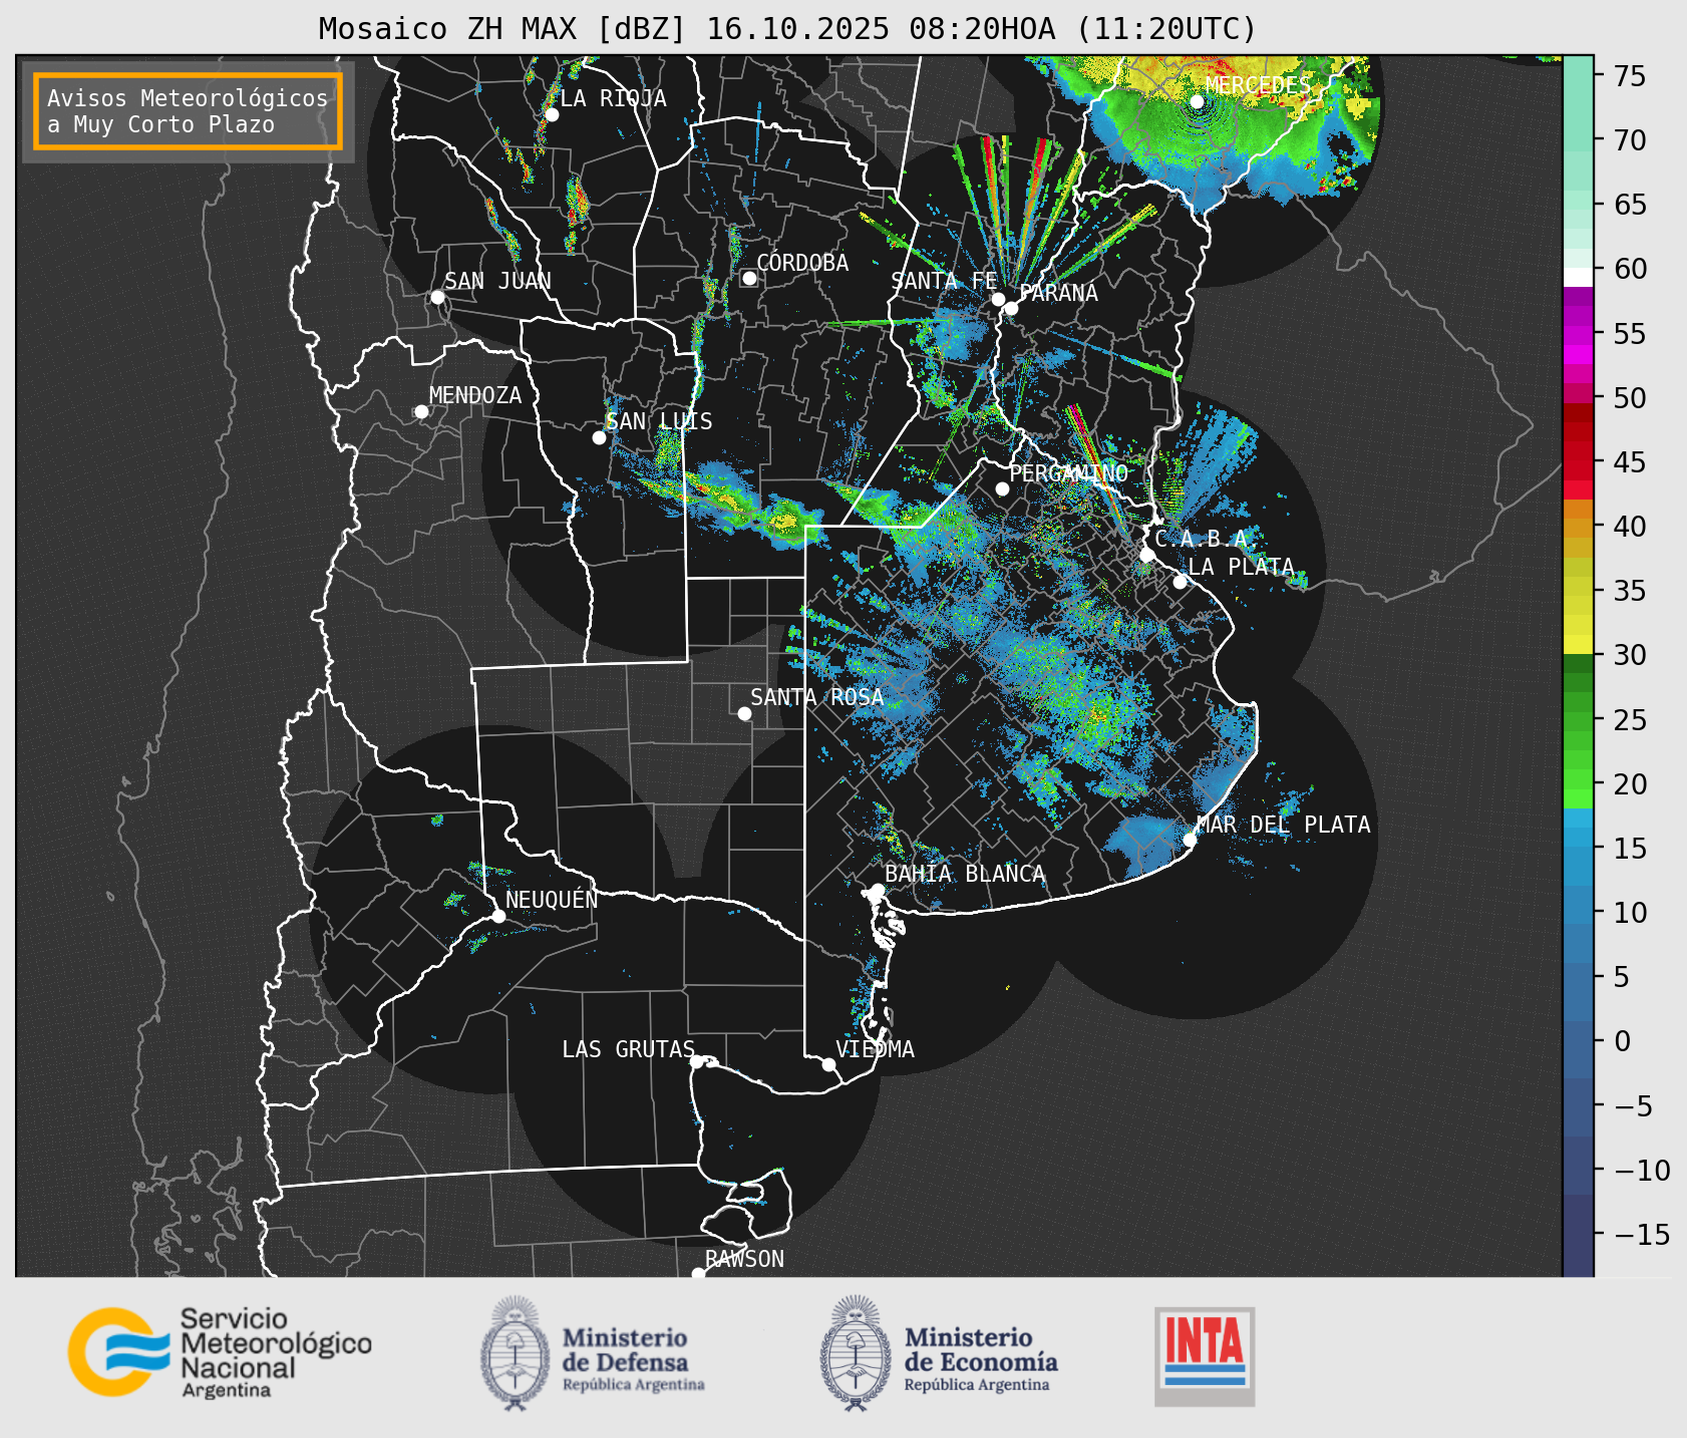1687x1438 pixels.
Task: Click the Mar del Plata marker dot
Action: (1190, 839)
